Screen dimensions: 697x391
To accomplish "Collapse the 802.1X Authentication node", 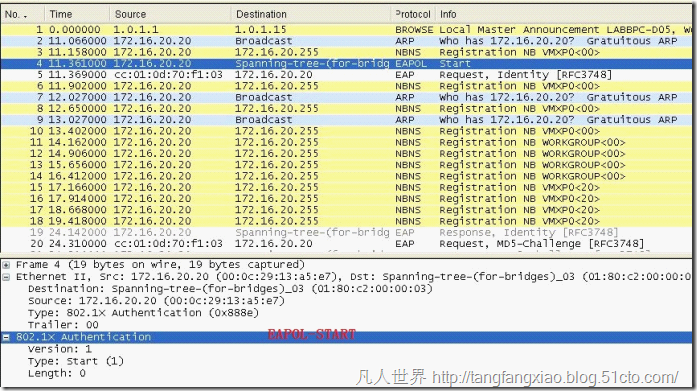I will [6, 337].
